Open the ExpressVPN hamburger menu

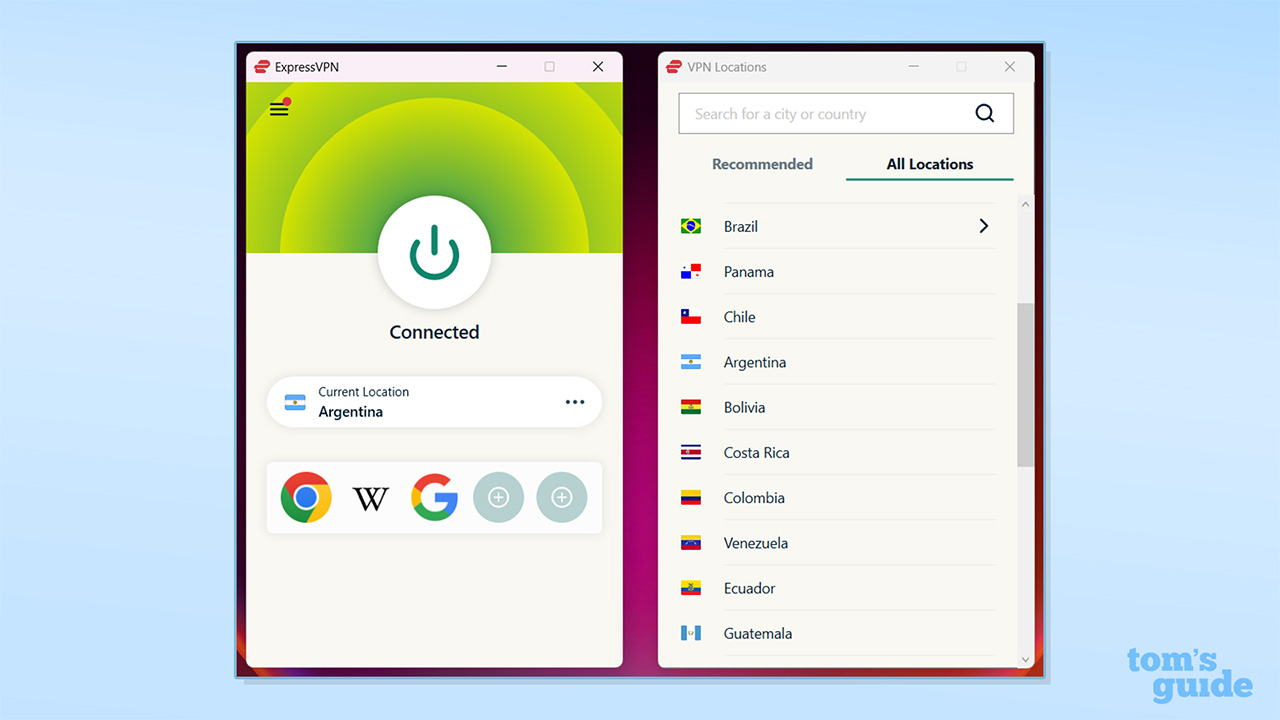279,109
